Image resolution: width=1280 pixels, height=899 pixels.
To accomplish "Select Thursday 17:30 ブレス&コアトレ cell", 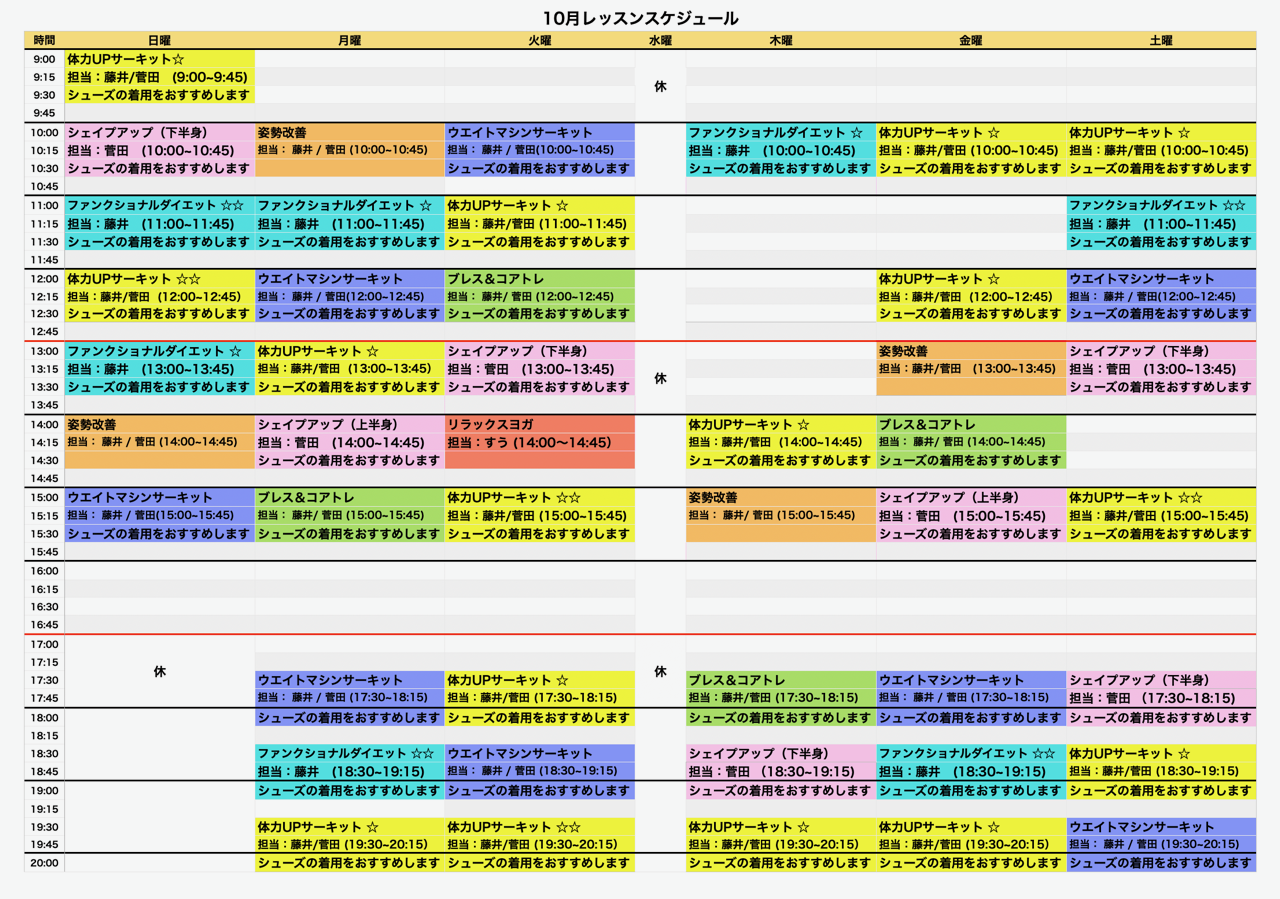I will coord(781,680).
